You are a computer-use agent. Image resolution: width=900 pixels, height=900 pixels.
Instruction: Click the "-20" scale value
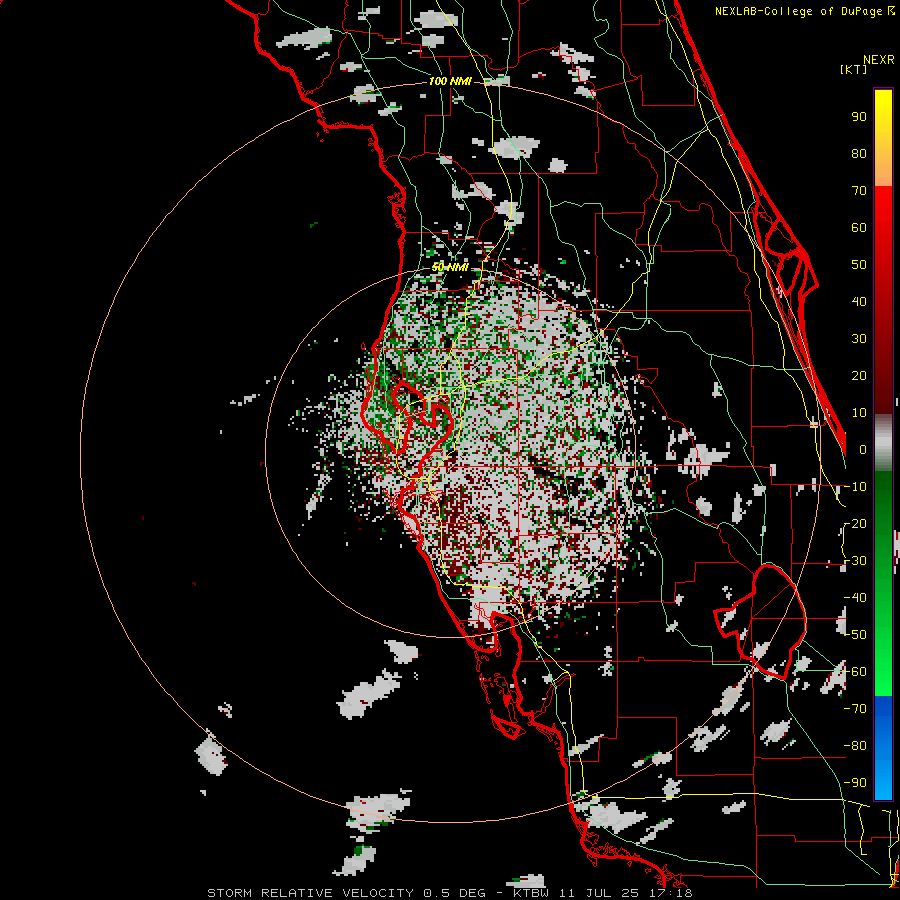coord(855,524)
